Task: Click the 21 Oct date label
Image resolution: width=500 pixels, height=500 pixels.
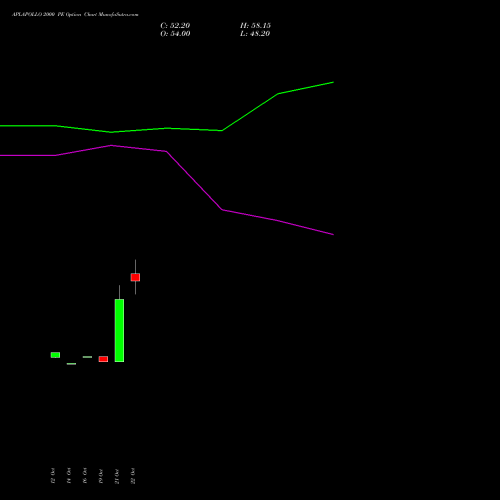Action: (x=117, y=476)
